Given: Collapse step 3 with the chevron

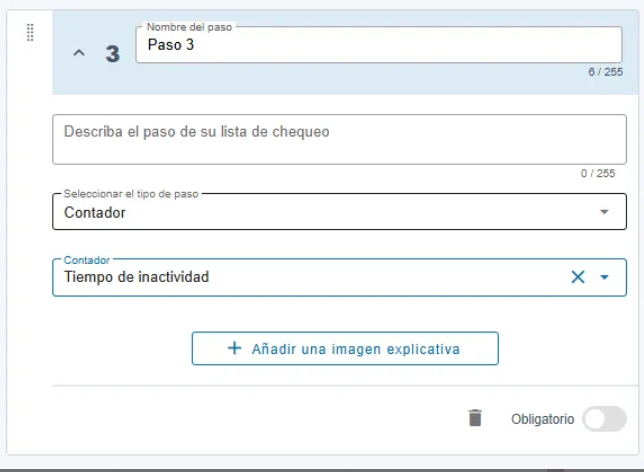Looking at the screenshot, I should coord(79,53).
